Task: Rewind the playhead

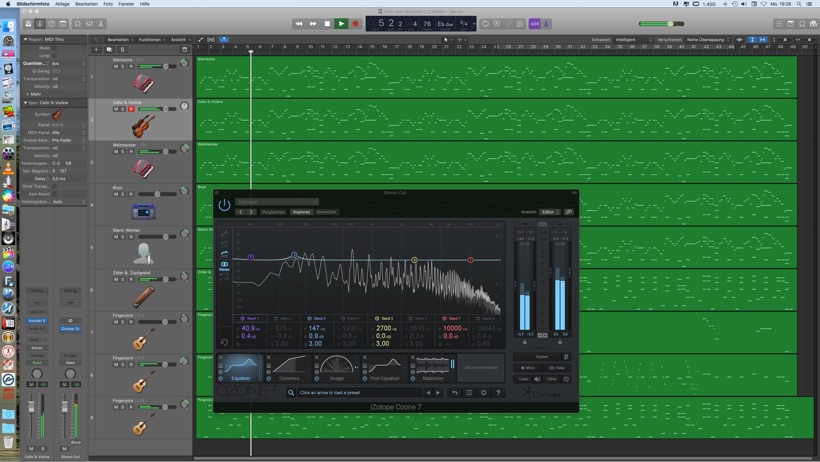Action: (x=299, y=24)
